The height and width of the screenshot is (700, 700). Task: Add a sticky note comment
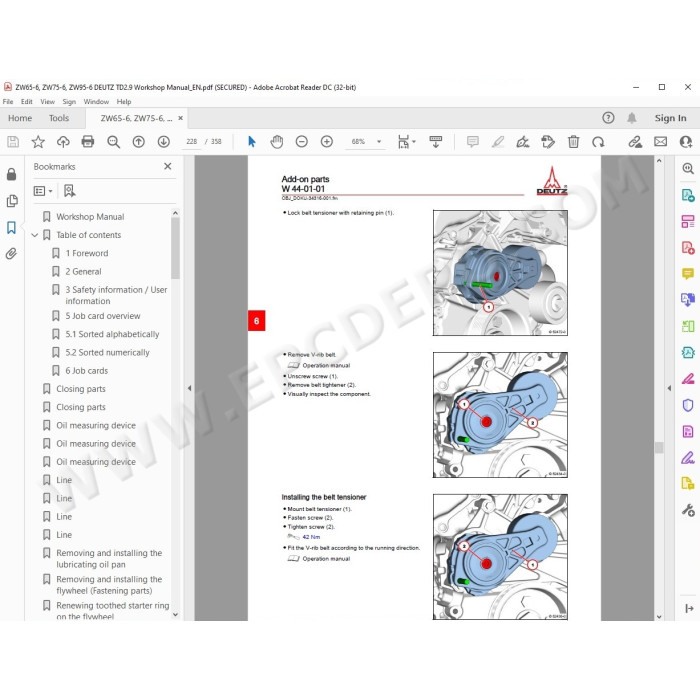472,142
